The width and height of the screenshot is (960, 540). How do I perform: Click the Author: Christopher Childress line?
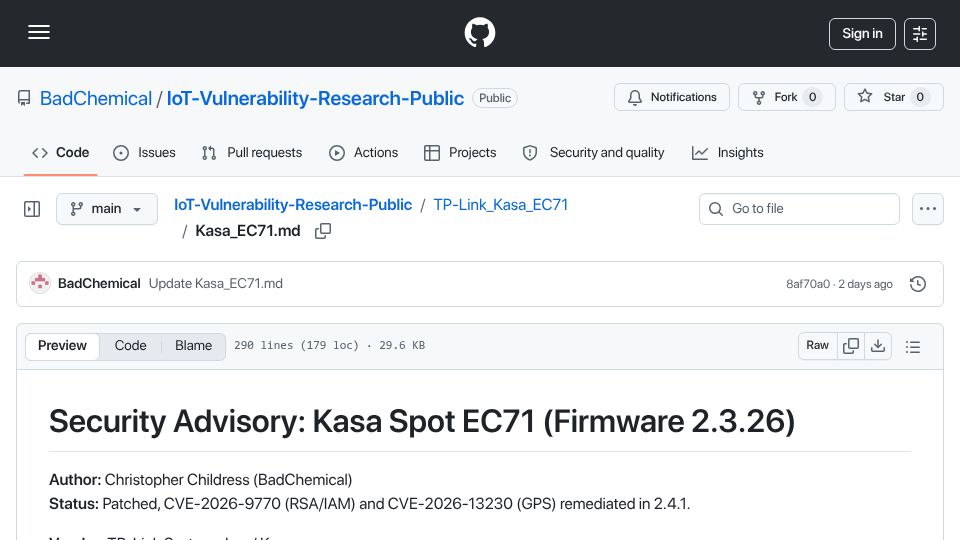[x=201, y=480]
